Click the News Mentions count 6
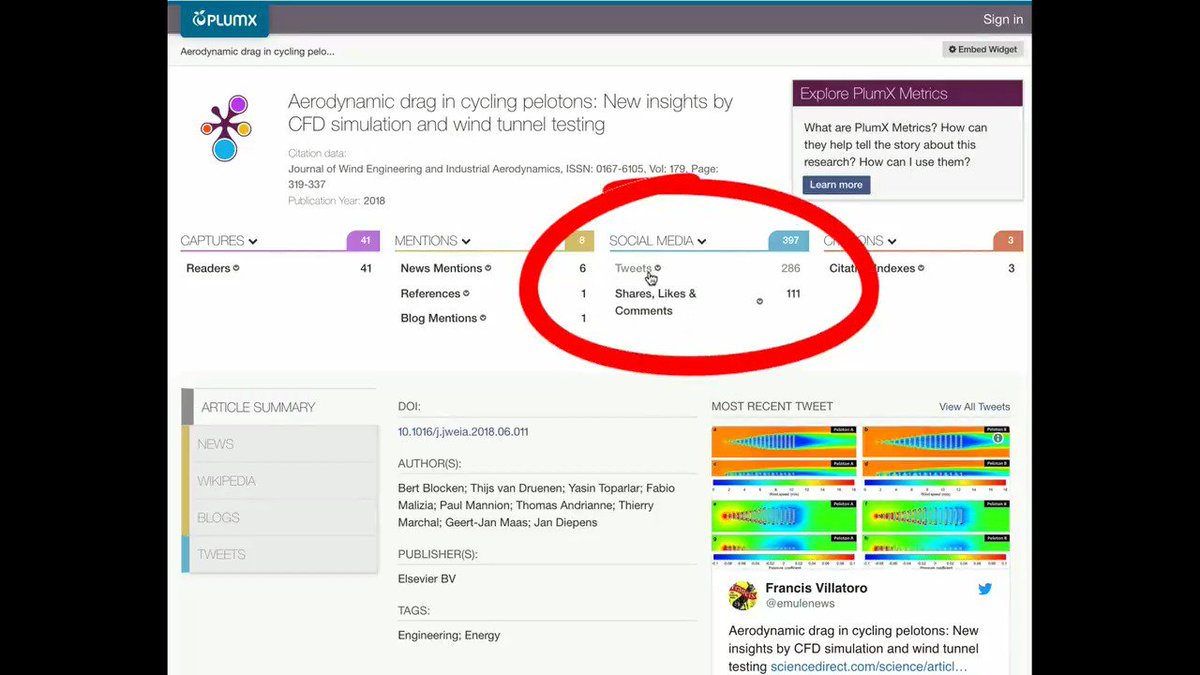 (583, 268)
